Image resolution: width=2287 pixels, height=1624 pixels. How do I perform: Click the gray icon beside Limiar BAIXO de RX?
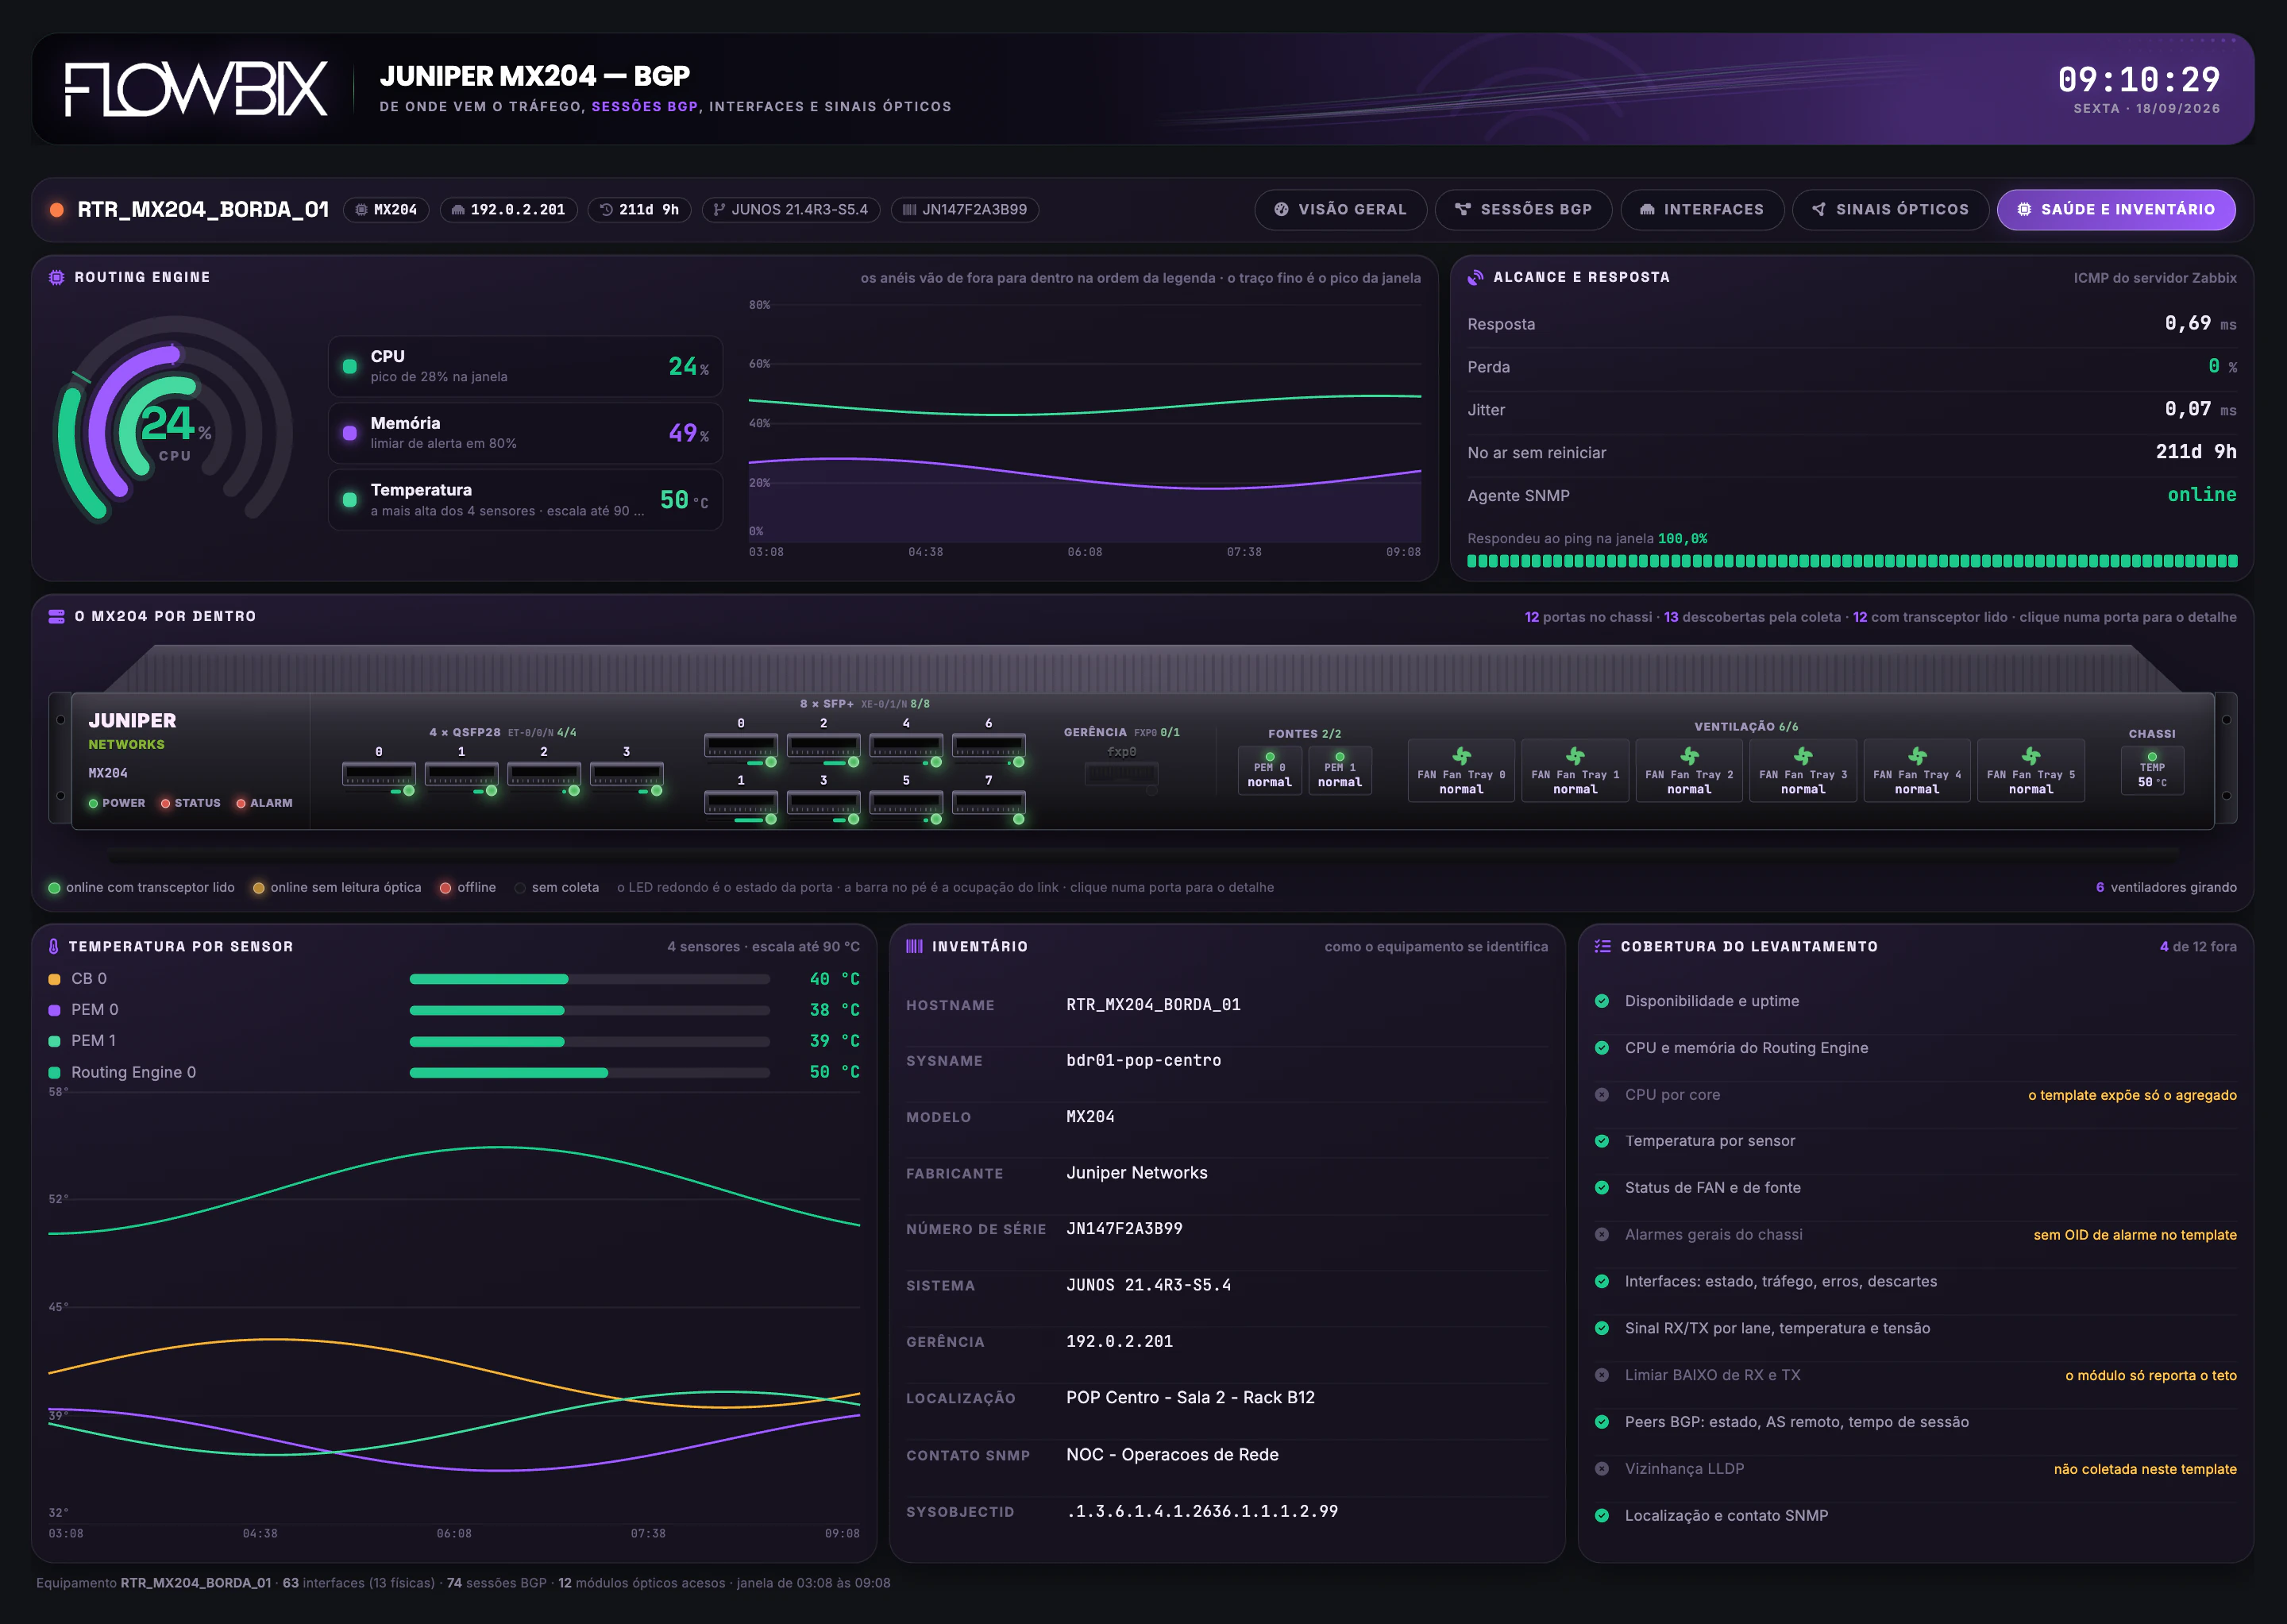tap(1602, 1375)
